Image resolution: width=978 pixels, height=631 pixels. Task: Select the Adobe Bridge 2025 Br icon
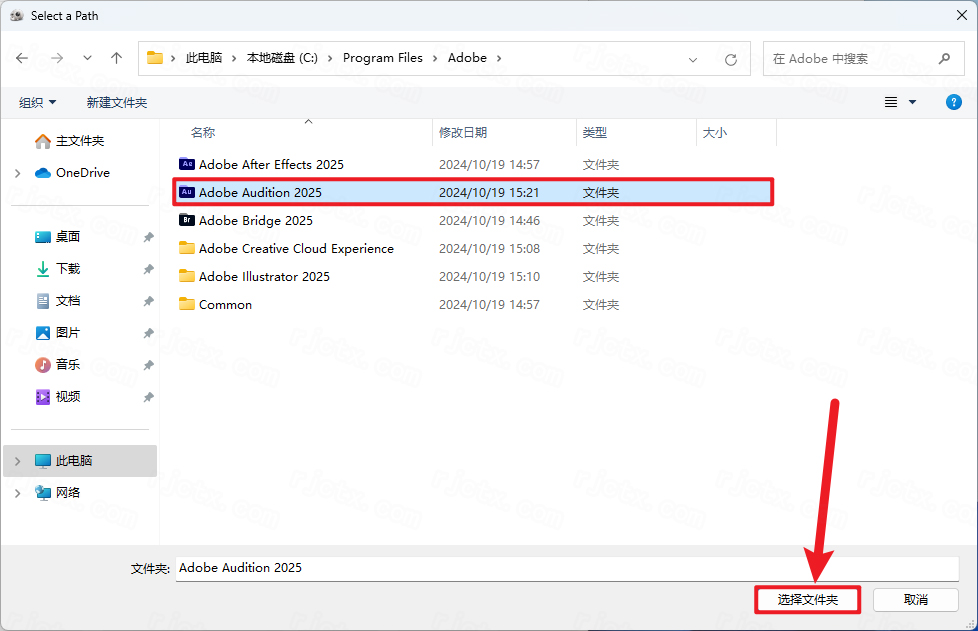(x=187, y=220)
